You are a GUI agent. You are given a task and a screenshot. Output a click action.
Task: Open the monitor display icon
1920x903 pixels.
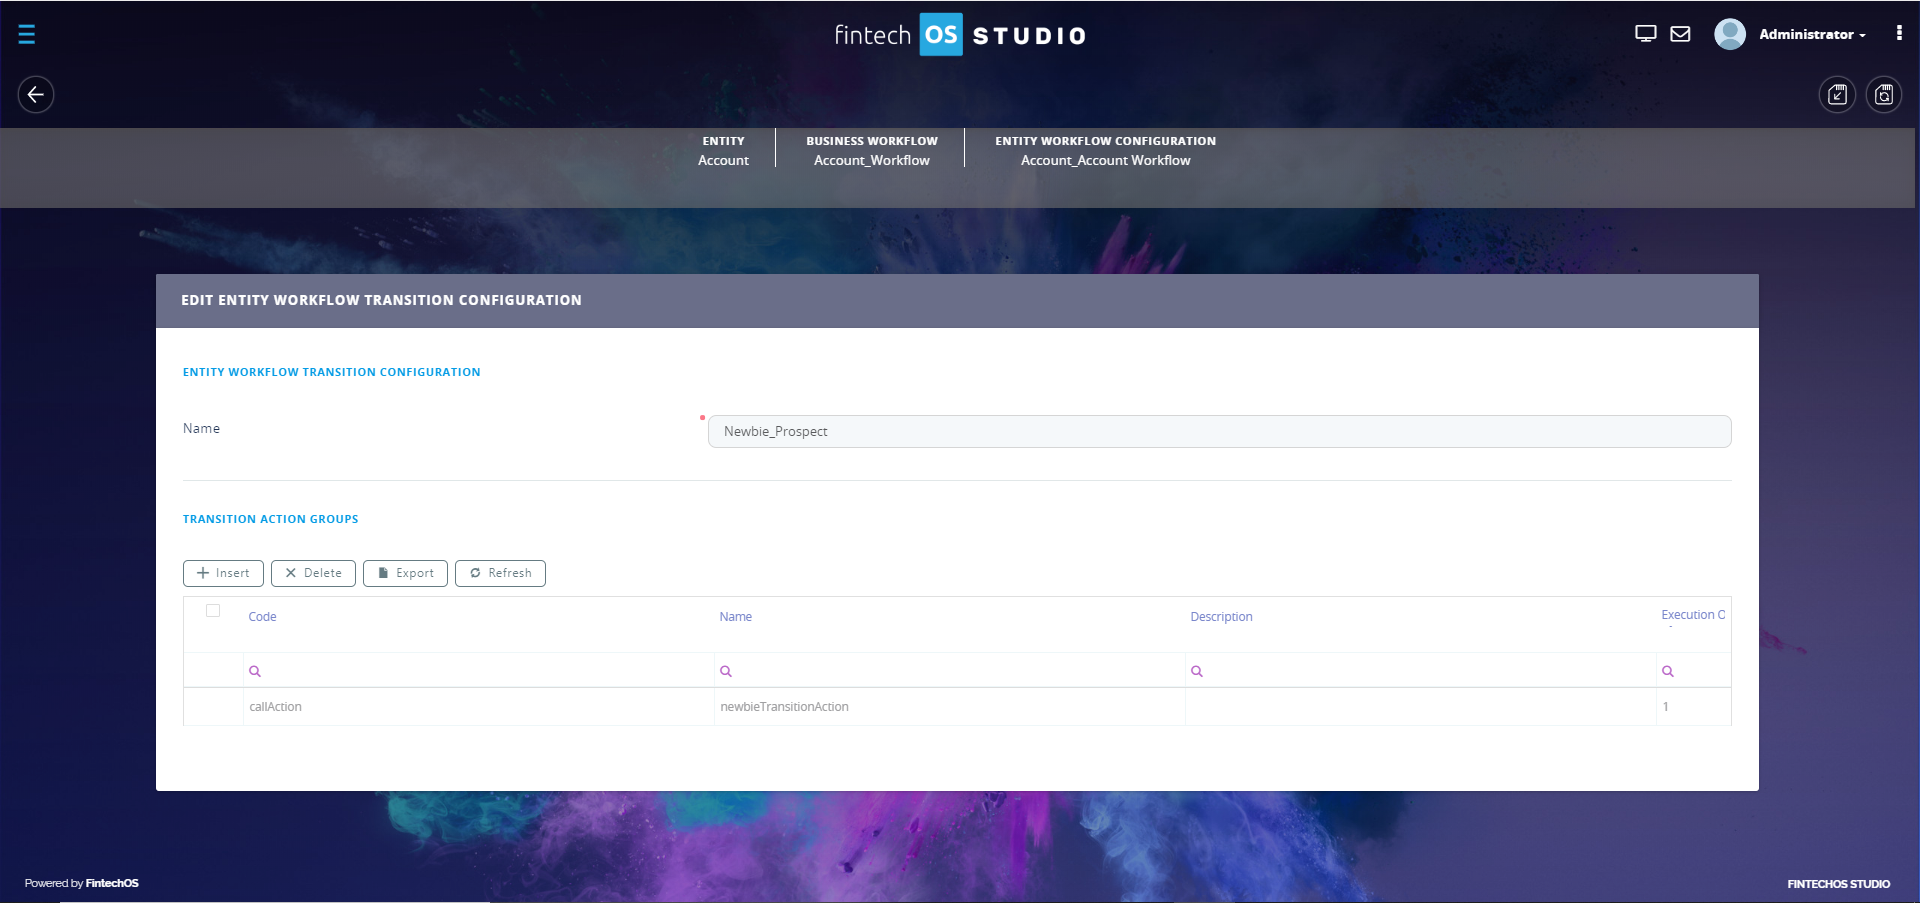[x=1645, y=34]
